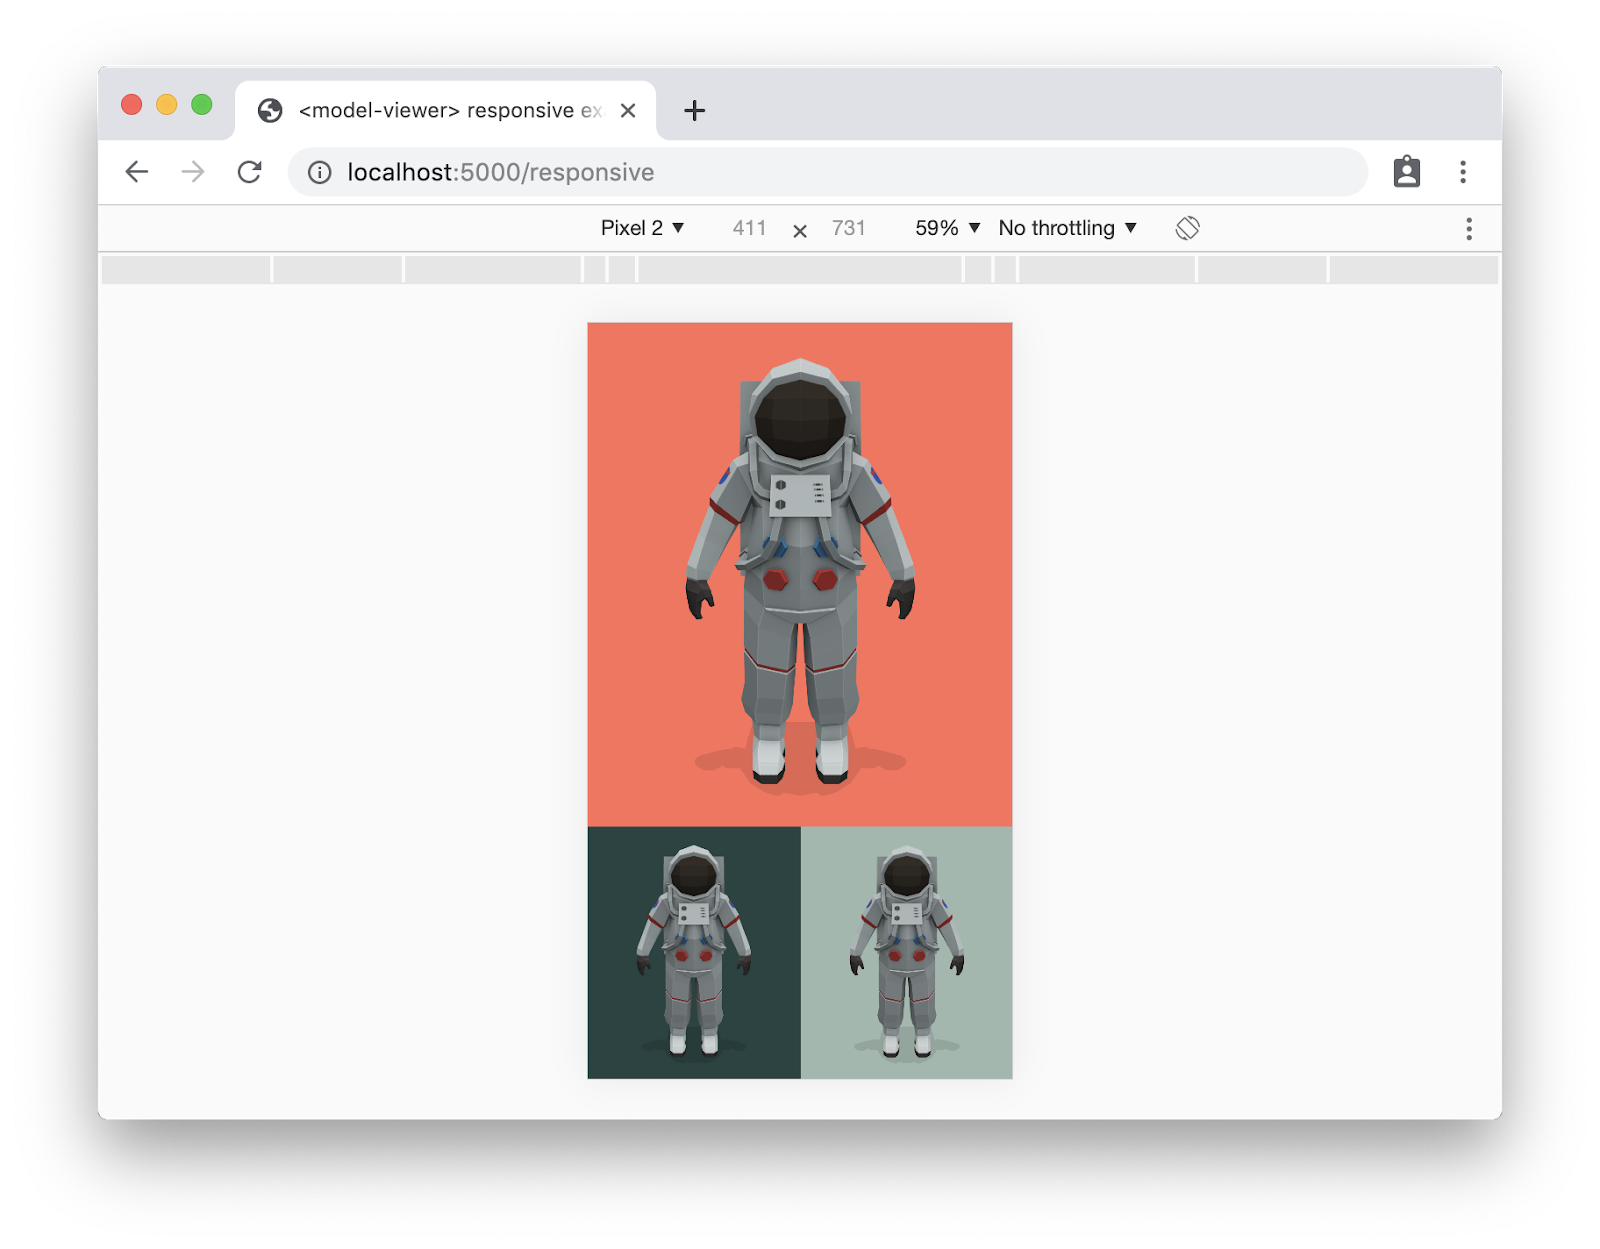The height and width of the screenshot is (1249, 1600).
Task: Click the site info icon in address bar
Action: click(x=320, y=173)
